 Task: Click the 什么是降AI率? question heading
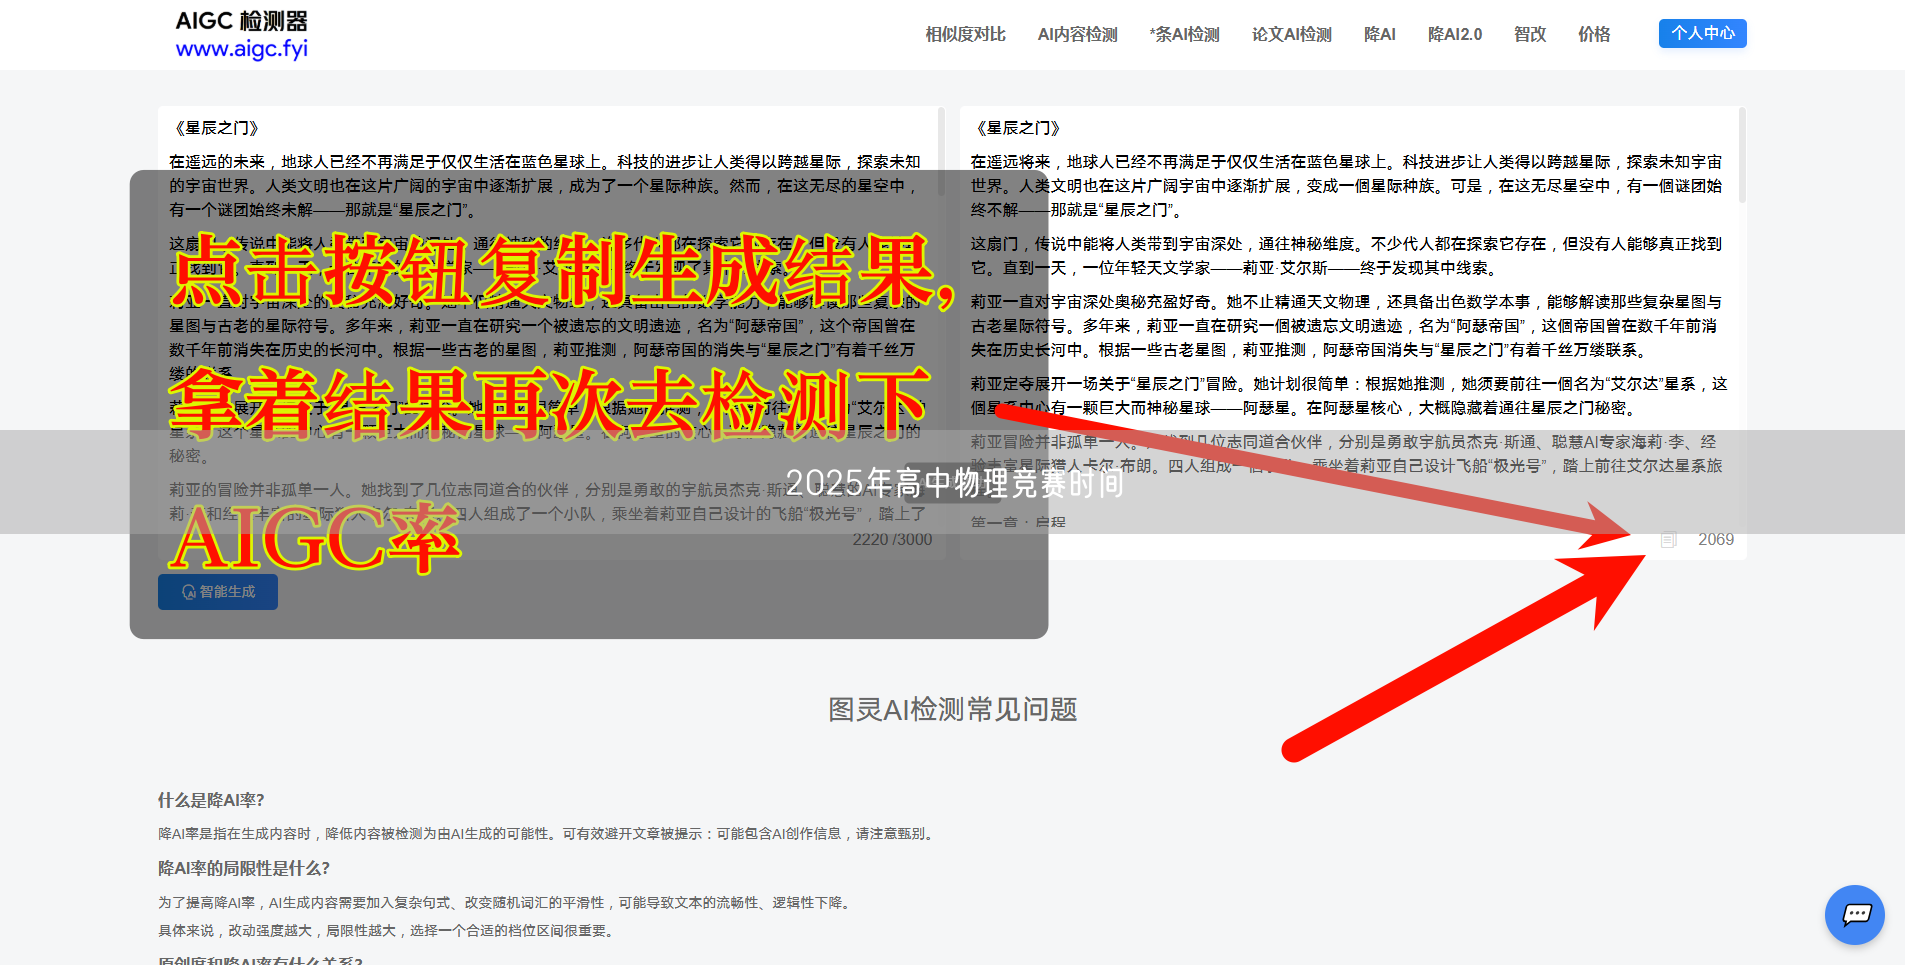click(x=211, y=800)
